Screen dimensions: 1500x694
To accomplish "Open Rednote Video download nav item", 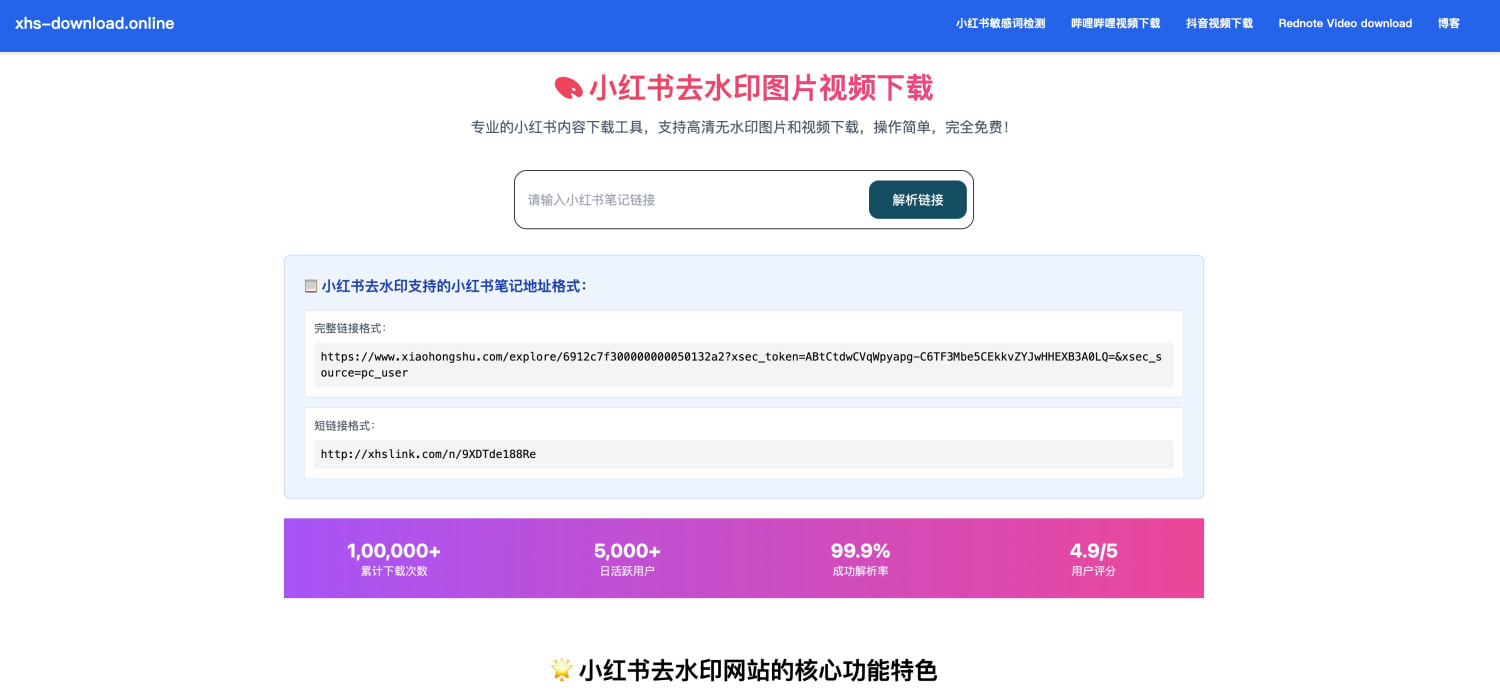I will tap(1345, 23).
